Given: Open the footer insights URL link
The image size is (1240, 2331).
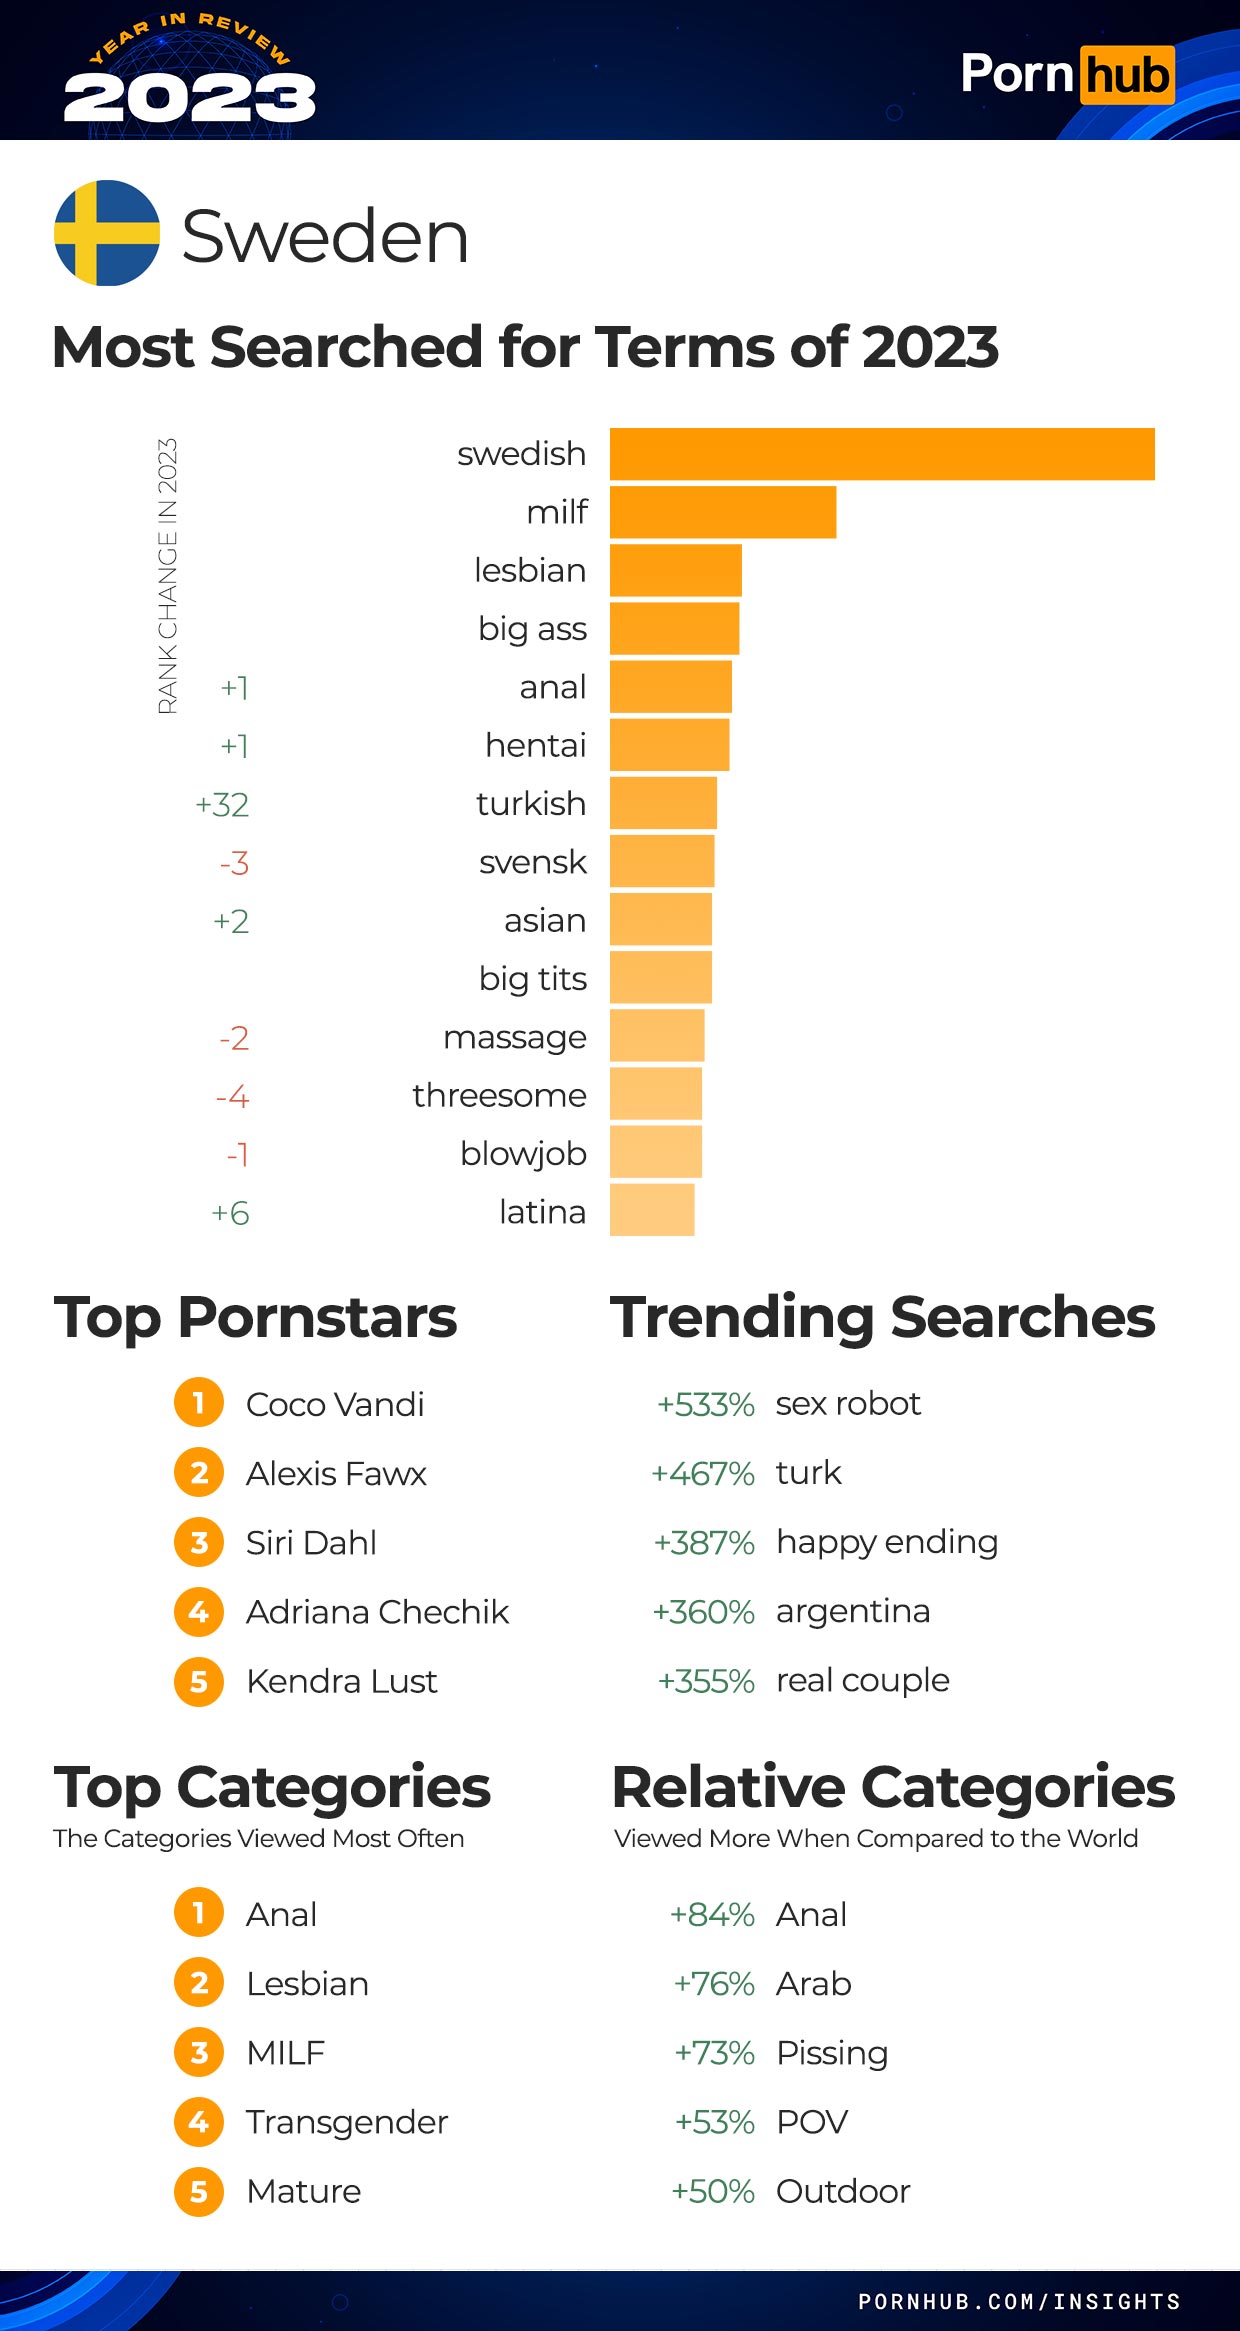Looking at the screenshot, I should 1019,2301.
